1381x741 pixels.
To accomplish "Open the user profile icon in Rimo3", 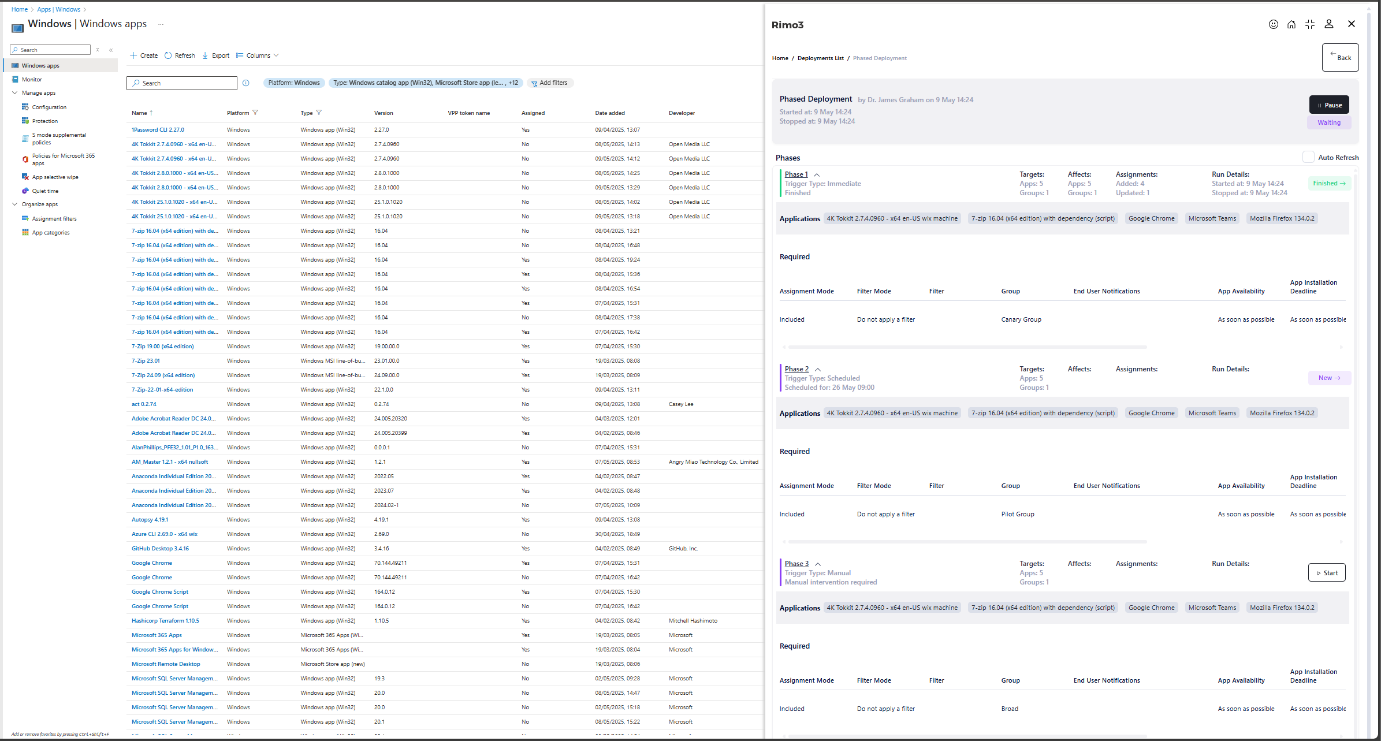I will click(1328, 24).
